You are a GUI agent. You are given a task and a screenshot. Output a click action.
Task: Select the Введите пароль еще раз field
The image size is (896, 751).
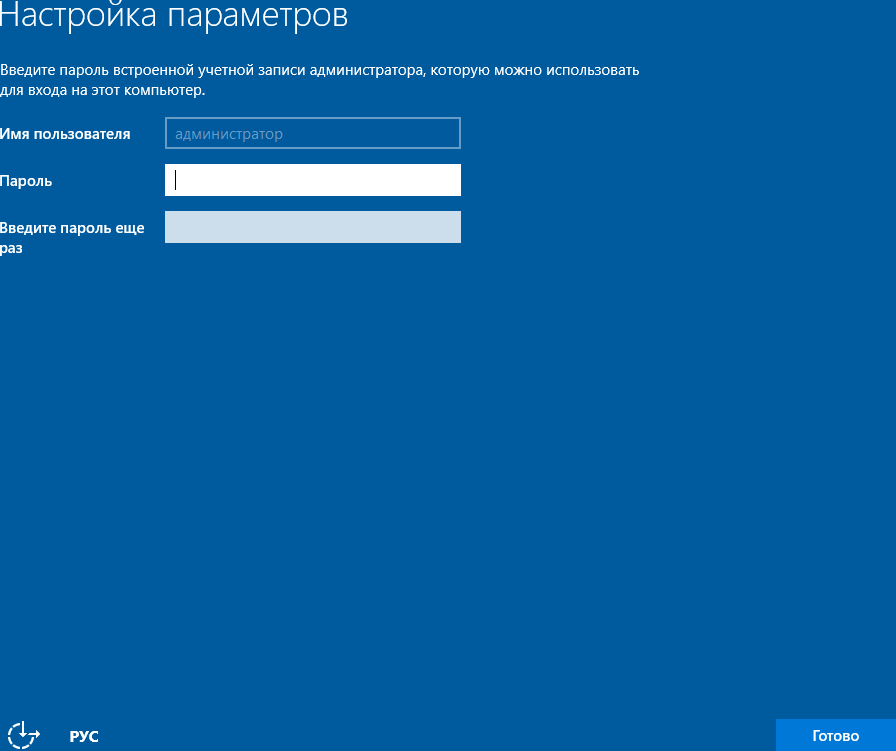[x=313, y=227]
